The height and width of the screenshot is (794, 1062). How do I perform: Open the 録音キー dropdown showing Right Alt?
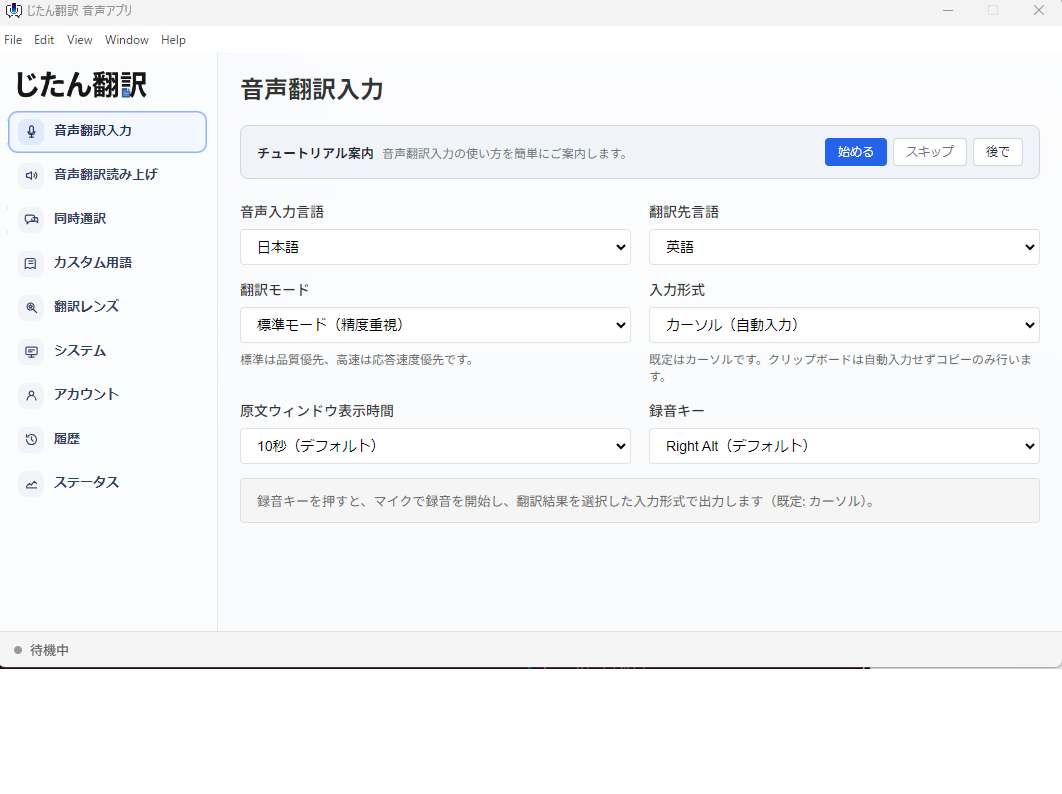click(844, 446)
